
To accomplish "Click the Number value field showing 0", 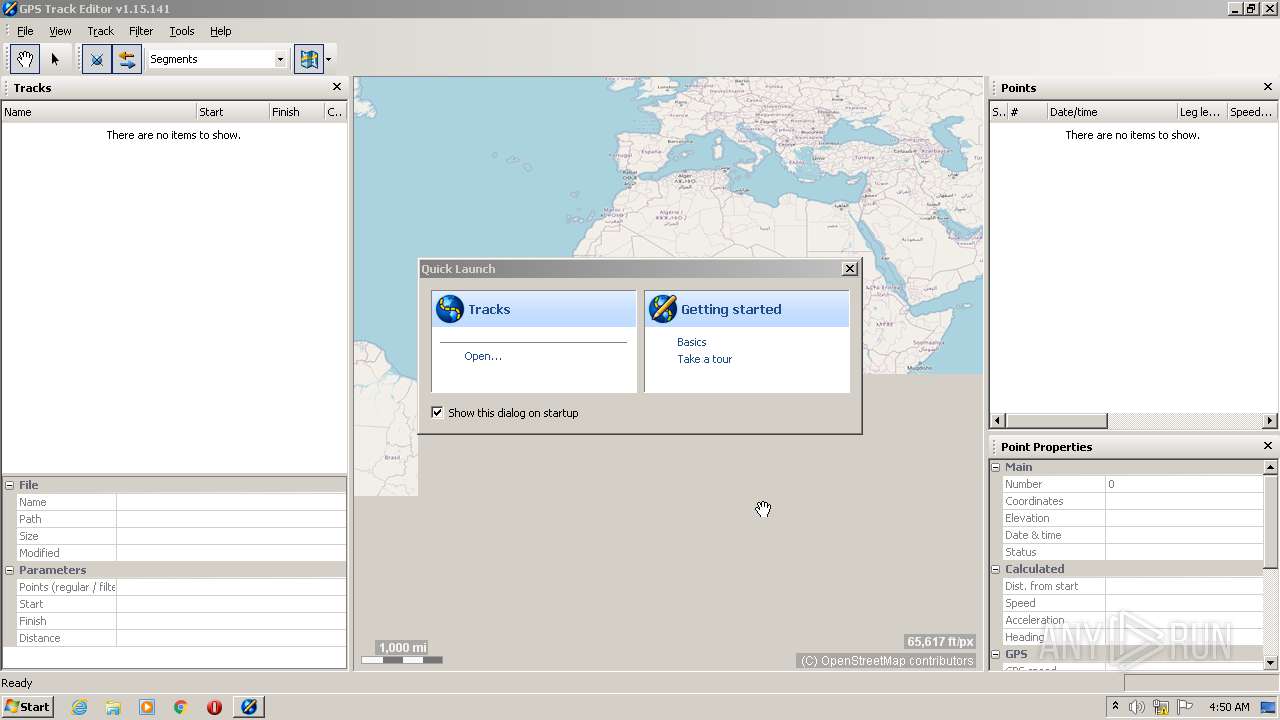I will 1184,484.
